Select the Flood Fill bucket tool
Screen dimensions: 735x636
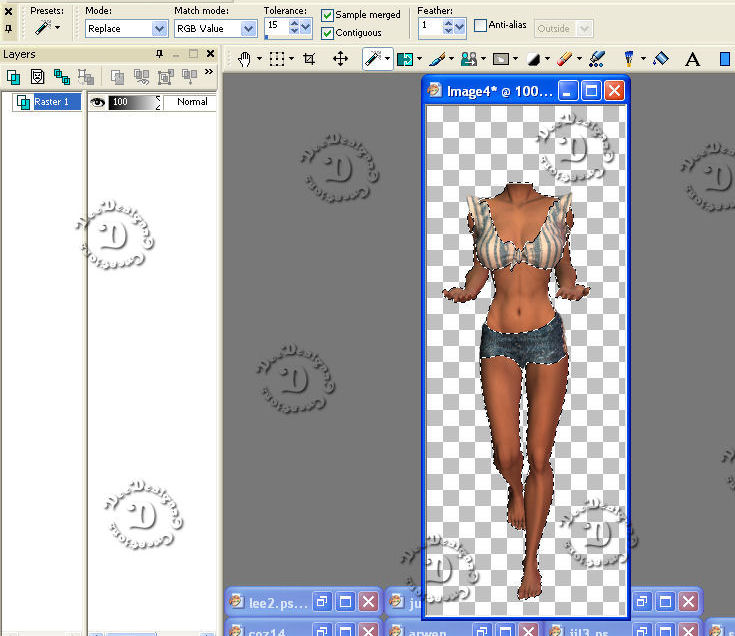(x=660, y=59)
